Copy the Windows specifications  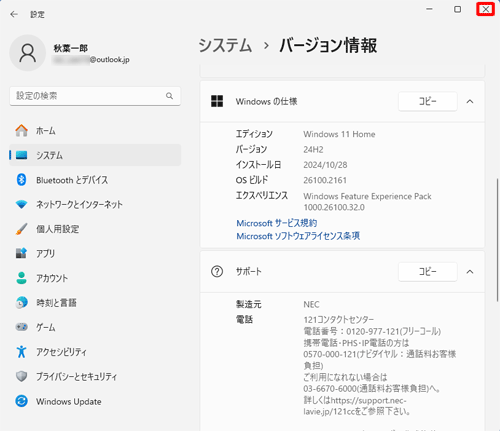(428, 101)
